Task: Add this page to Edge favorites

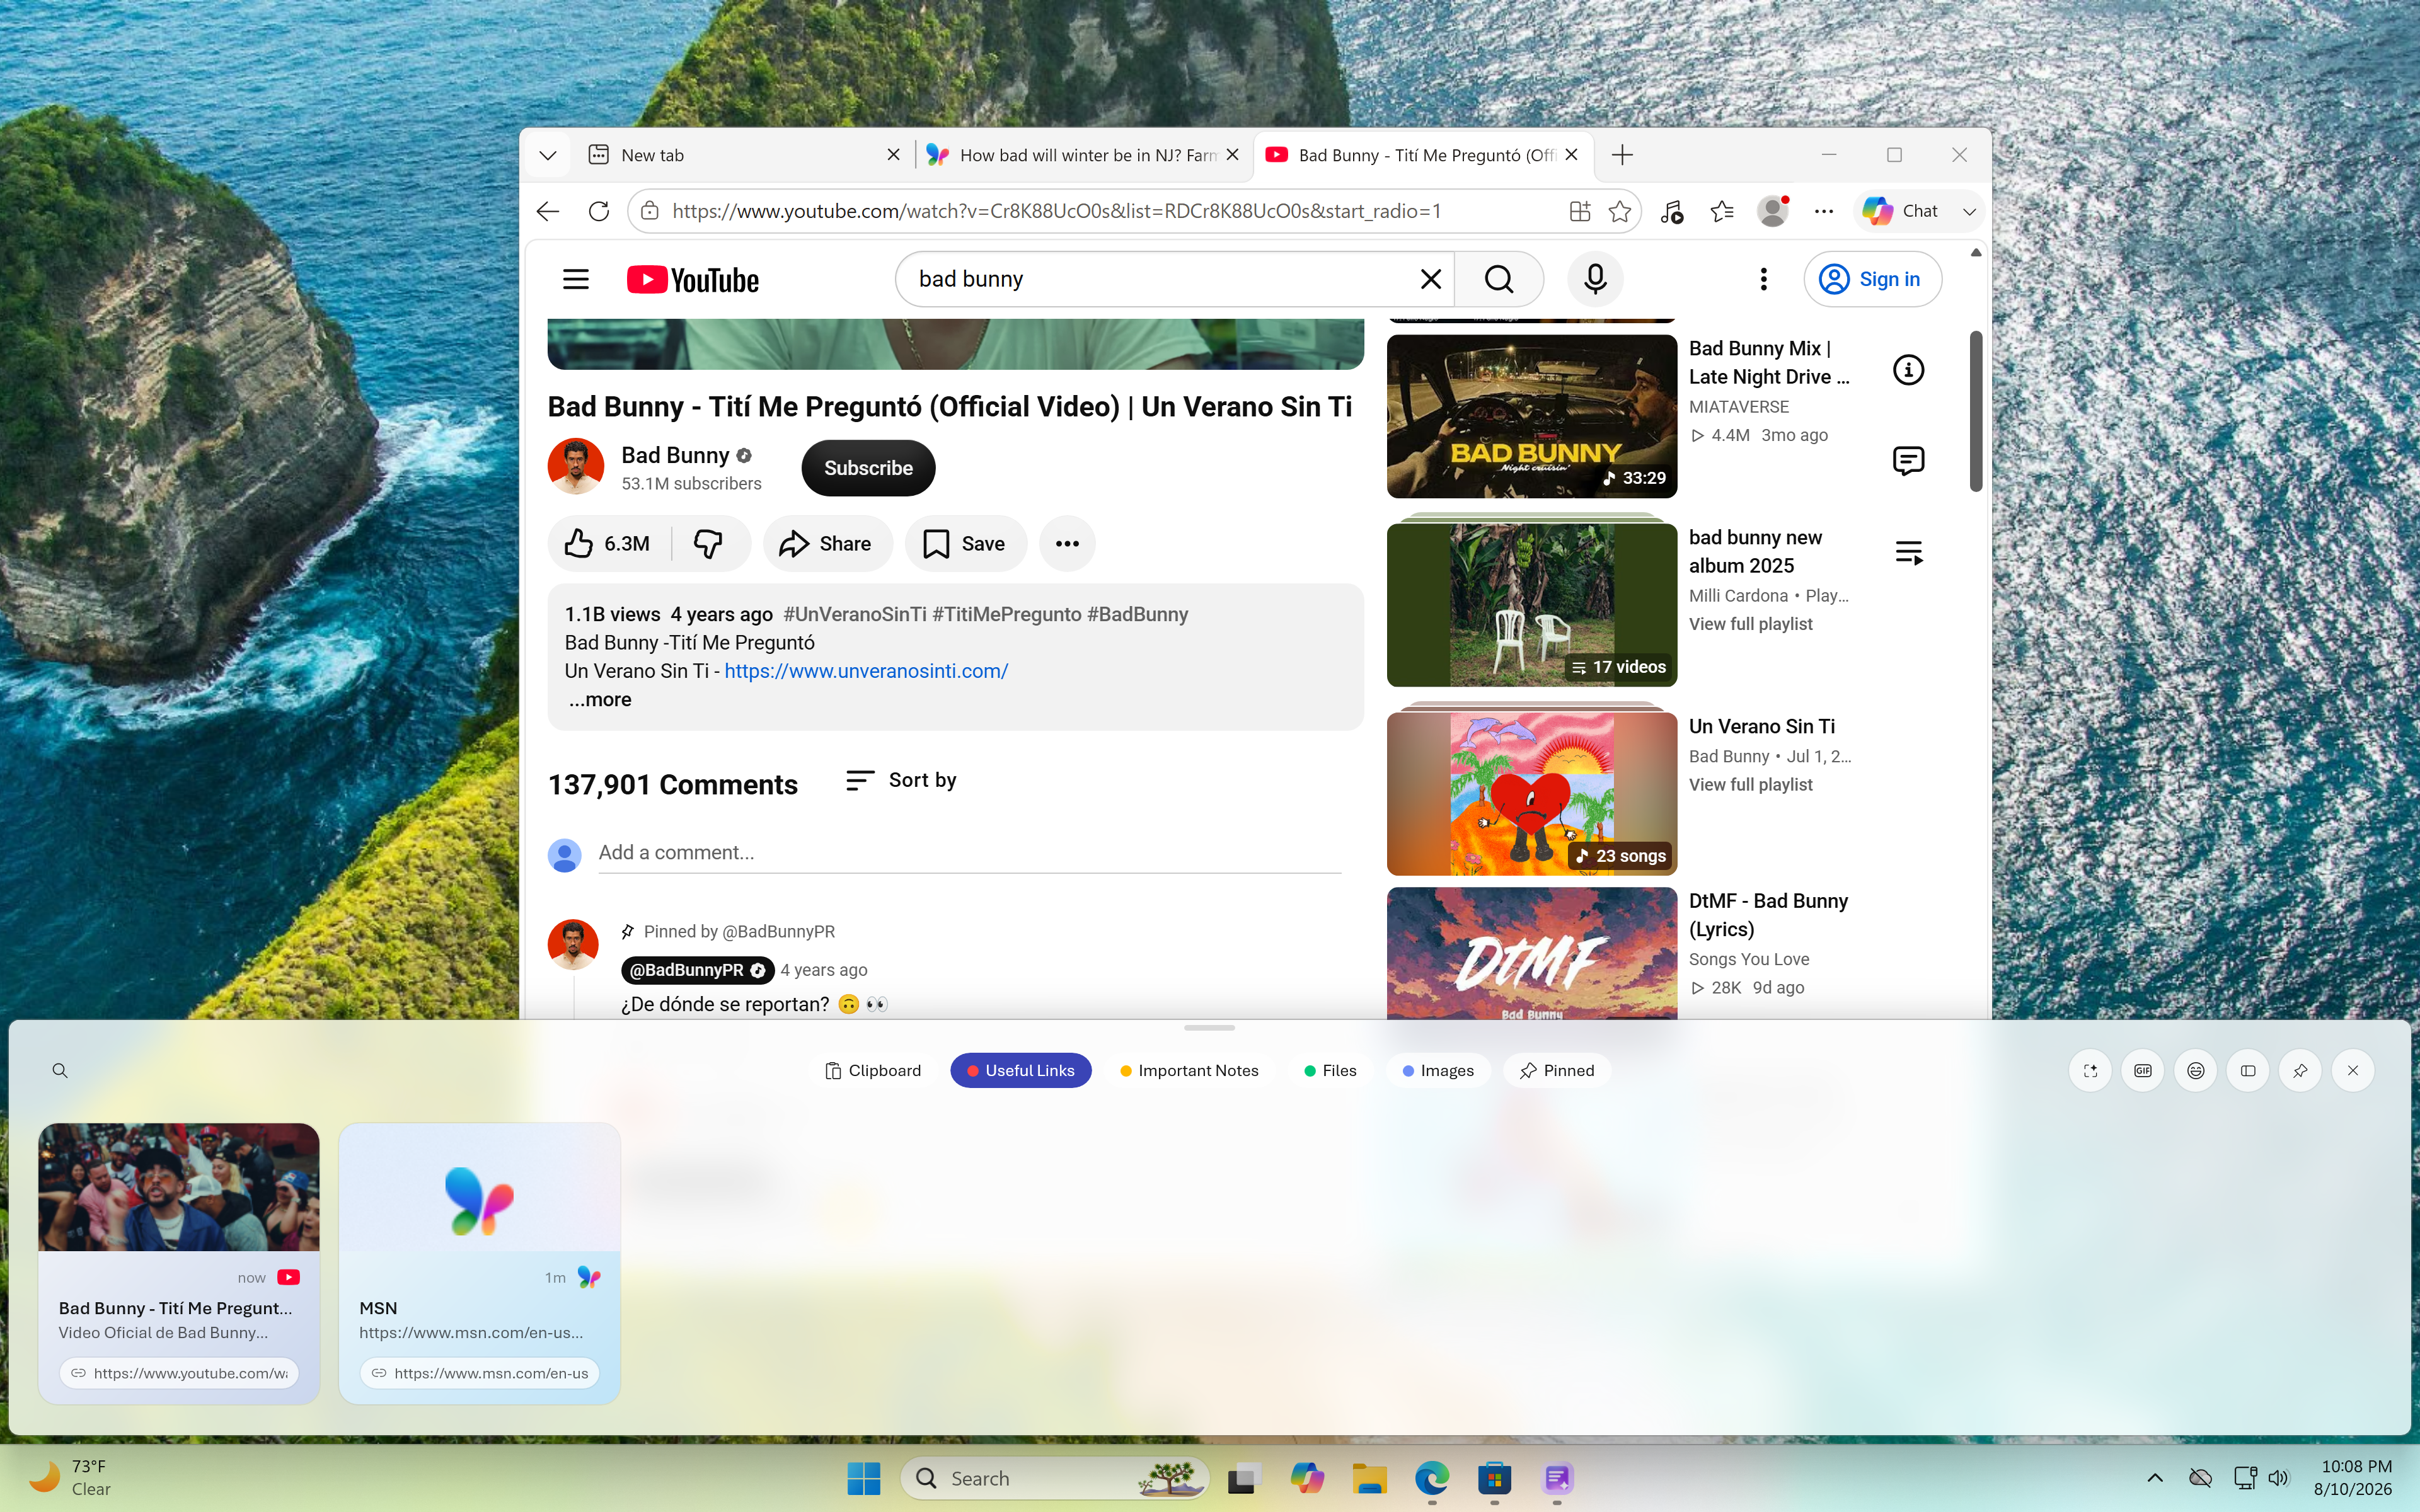Action: (1620, 211)
